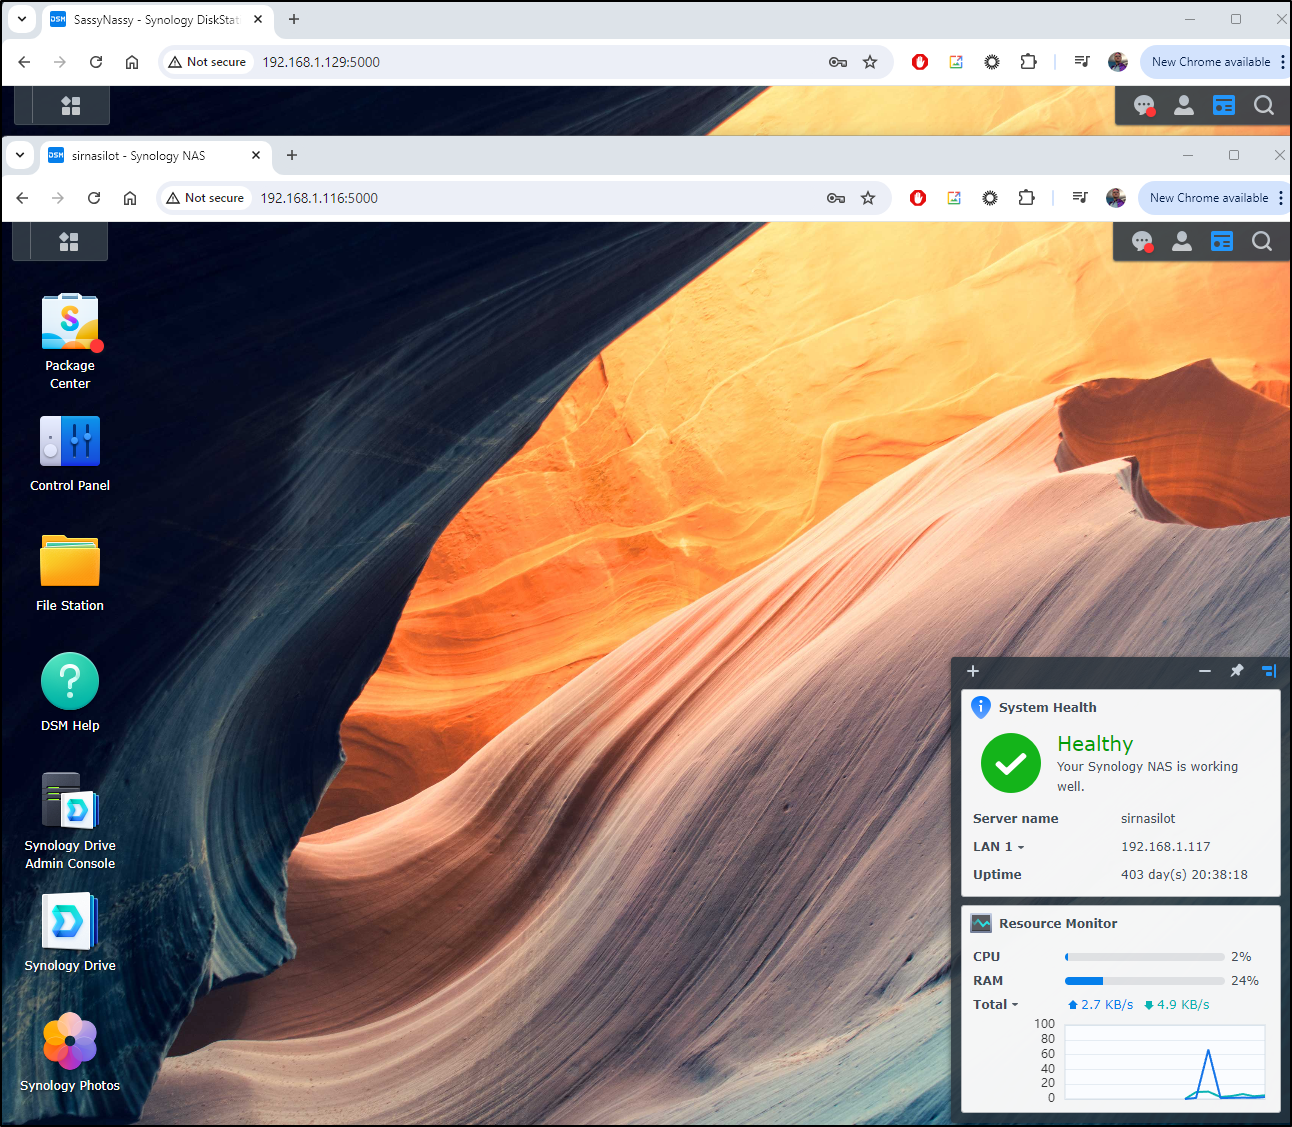Click Resource Monitor widget icon
The width and height of the screenshot is (1292, 1127).
(981, 923)
